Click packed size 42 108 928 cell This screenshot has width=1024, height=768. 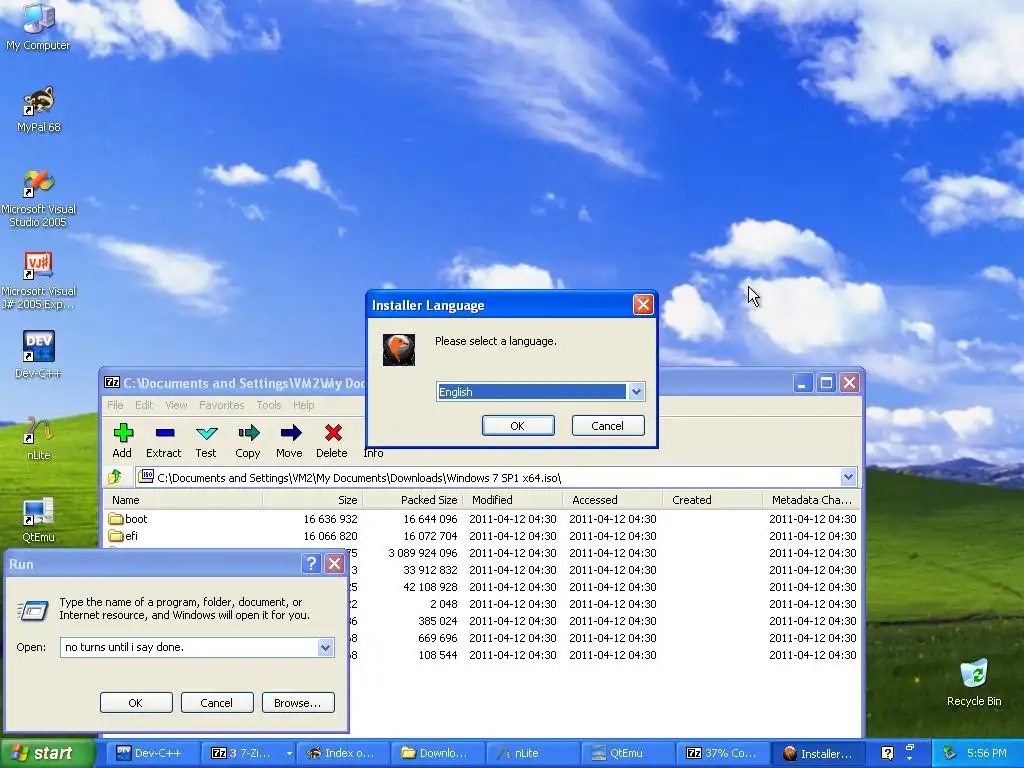(x=430, y=586)
